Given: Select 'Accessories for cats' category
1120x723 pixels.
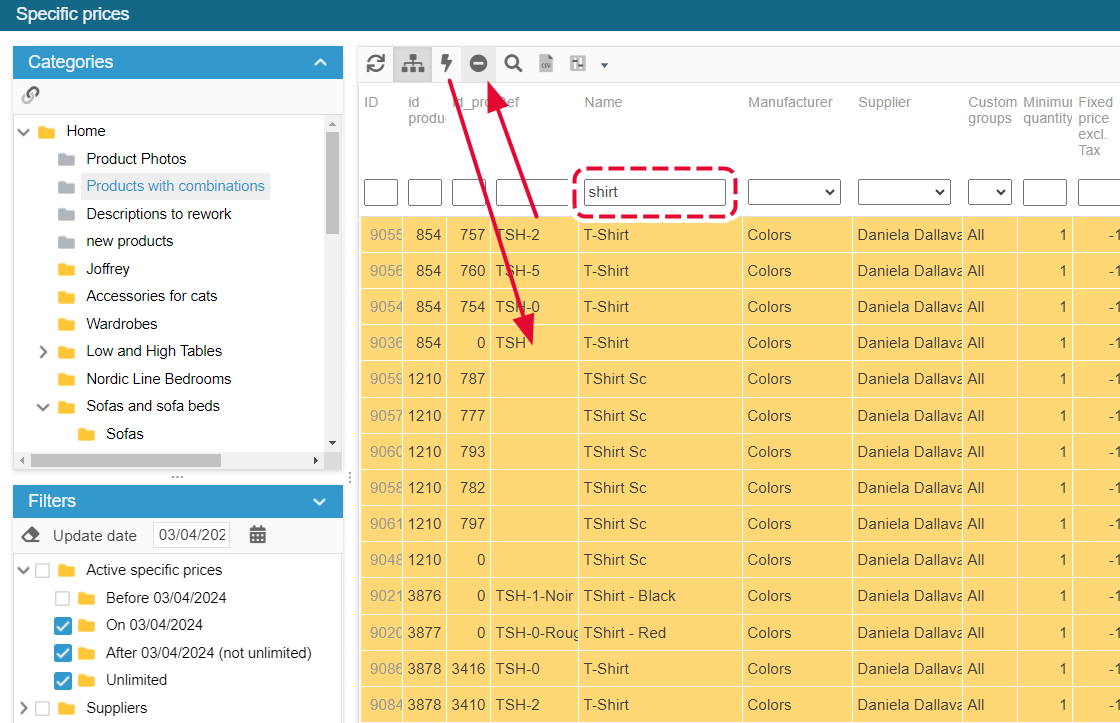Looking at the screenshot, I should pyautogui.click(x=151, y=296).
